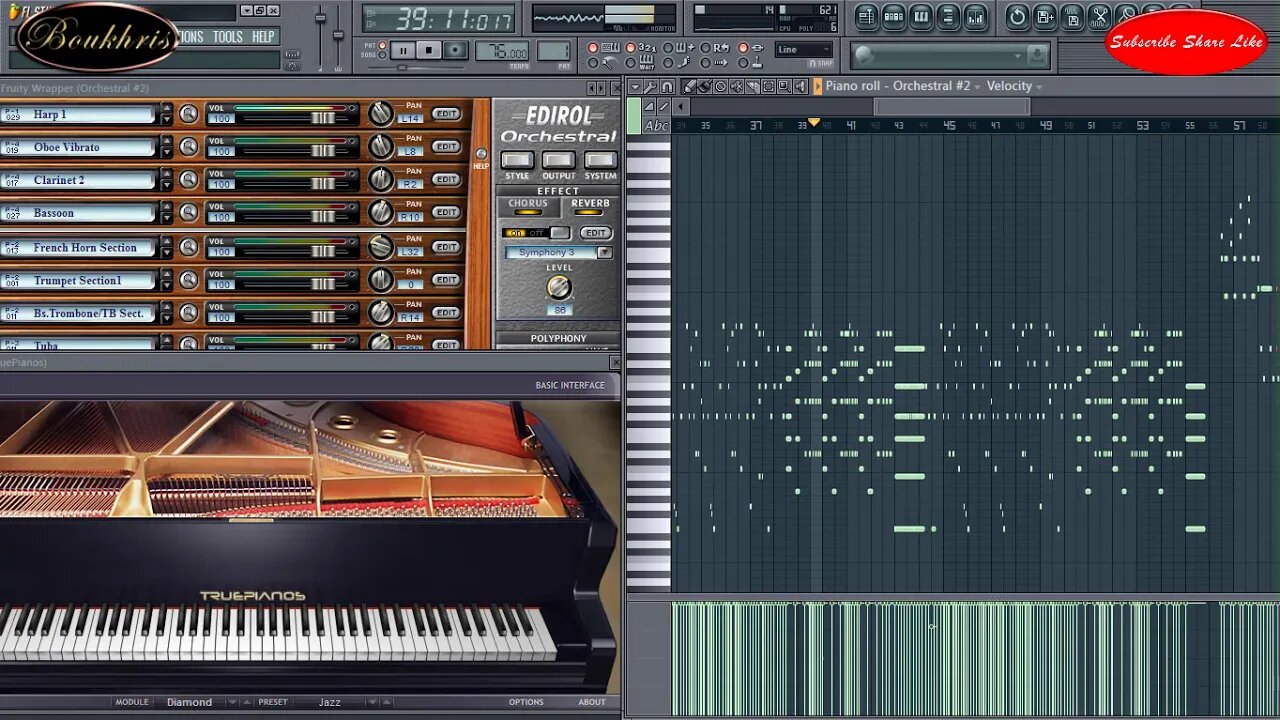Image resolution: width=1280 pixels, height=720 pixels.
Task: Open the piano roll view icon
Action: (921, 17)
